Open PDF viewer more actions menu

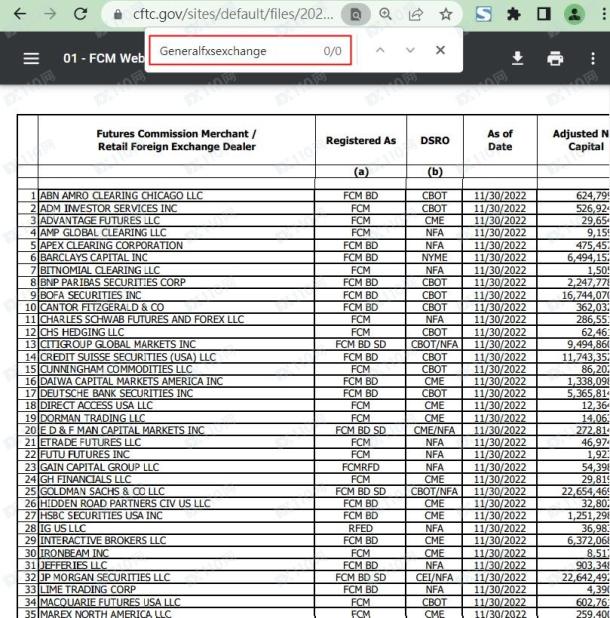[593, 58]
